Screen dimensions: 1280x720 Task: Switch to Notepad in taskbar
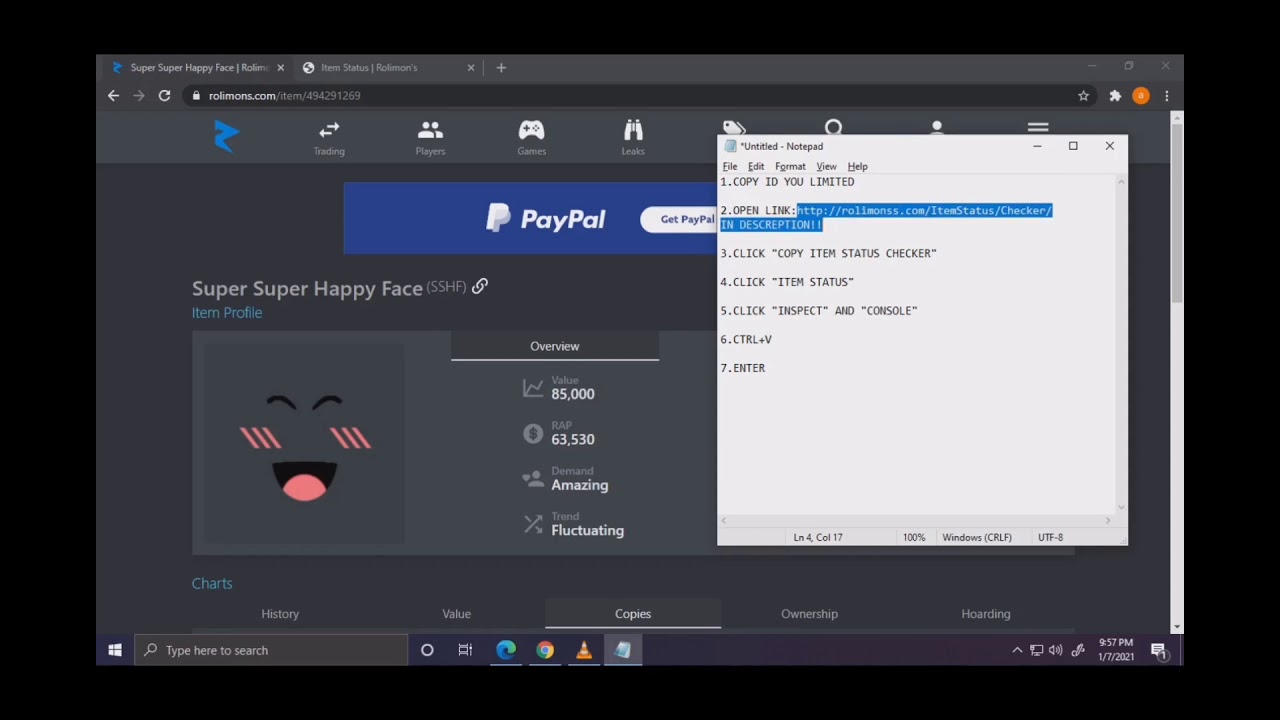(x=622, y=650)
